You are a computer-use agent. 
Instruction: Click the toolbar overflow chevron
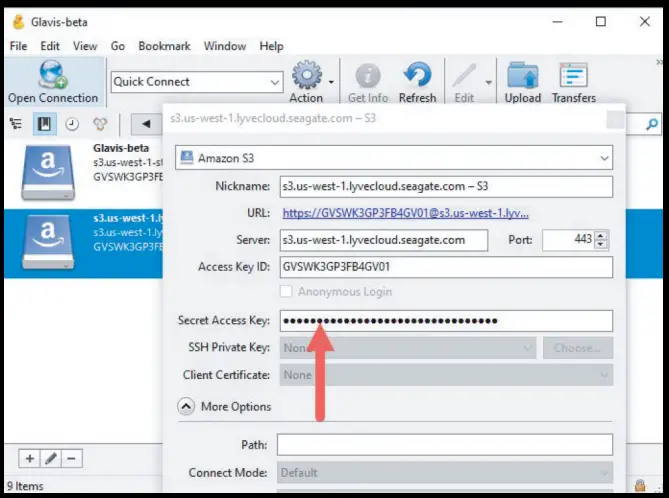[659, 62]
